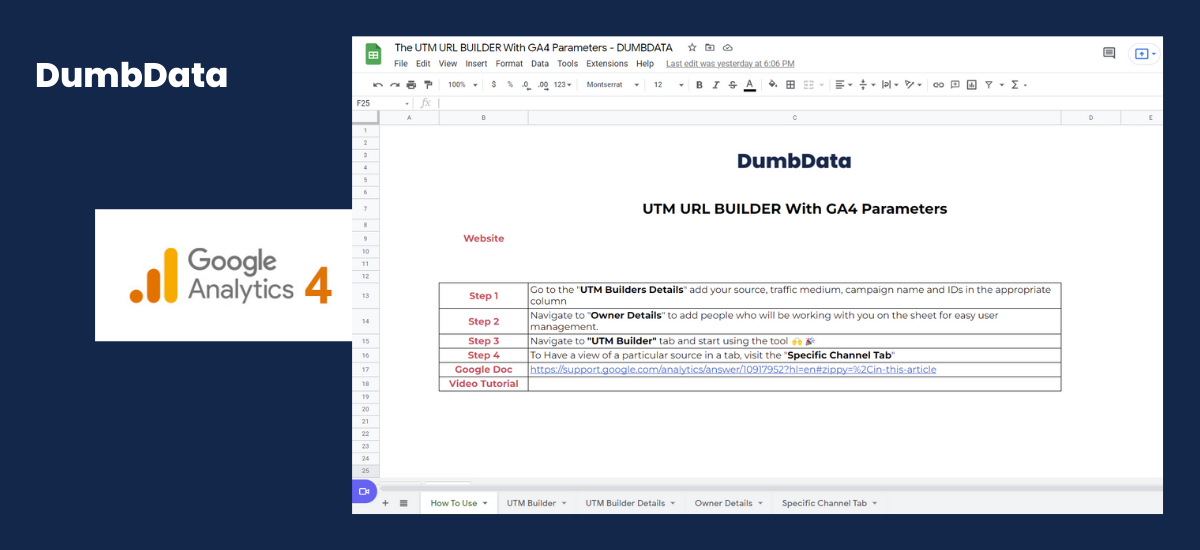This screenshot has width=1200, height=550.
Task: Open the Format menu
Action: (x=509, y=63)
